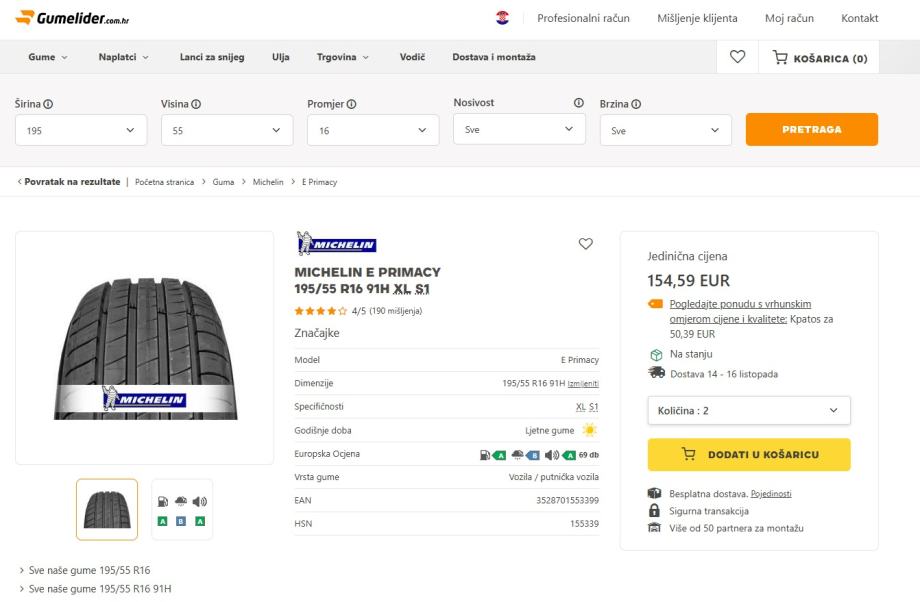Select the EU label ratings thumbnail
This screenshot has height=602, width=920.
[181, 509]
